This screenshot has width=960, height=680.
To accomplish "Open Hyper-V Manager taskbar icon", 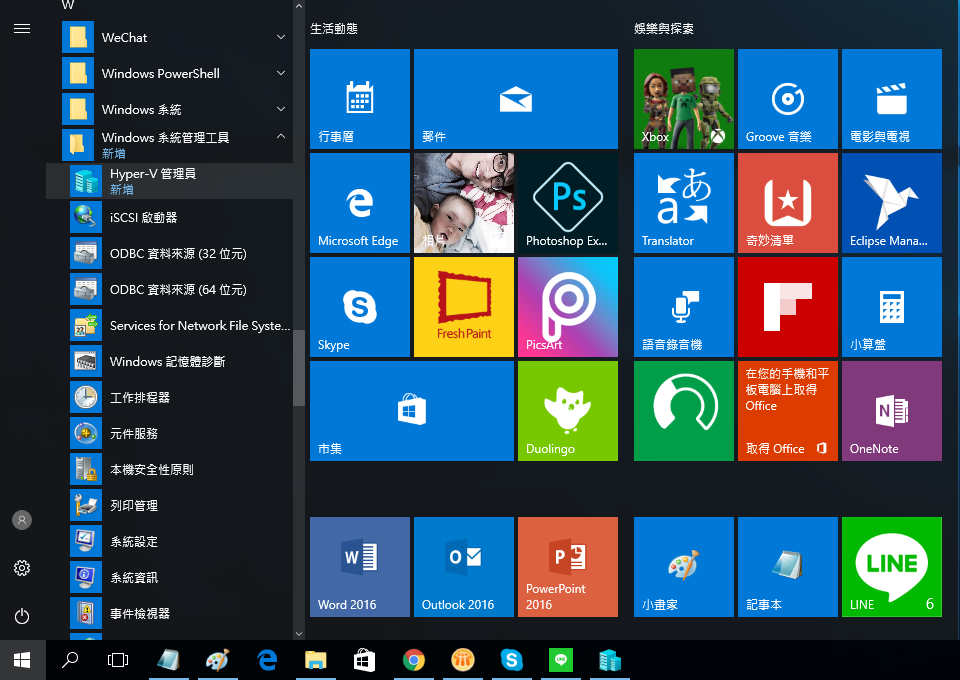I will (610, 660).
